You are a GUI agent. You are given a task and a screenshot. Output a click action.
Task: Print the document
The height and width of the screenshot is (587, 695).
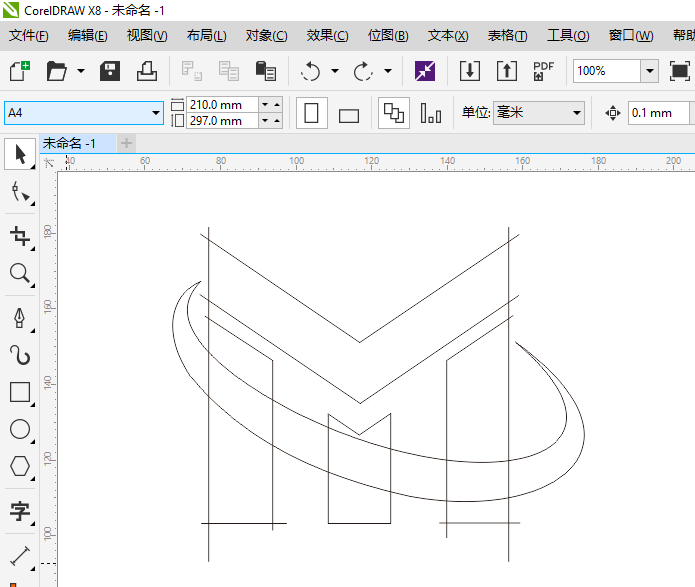(x=147, y=71)
